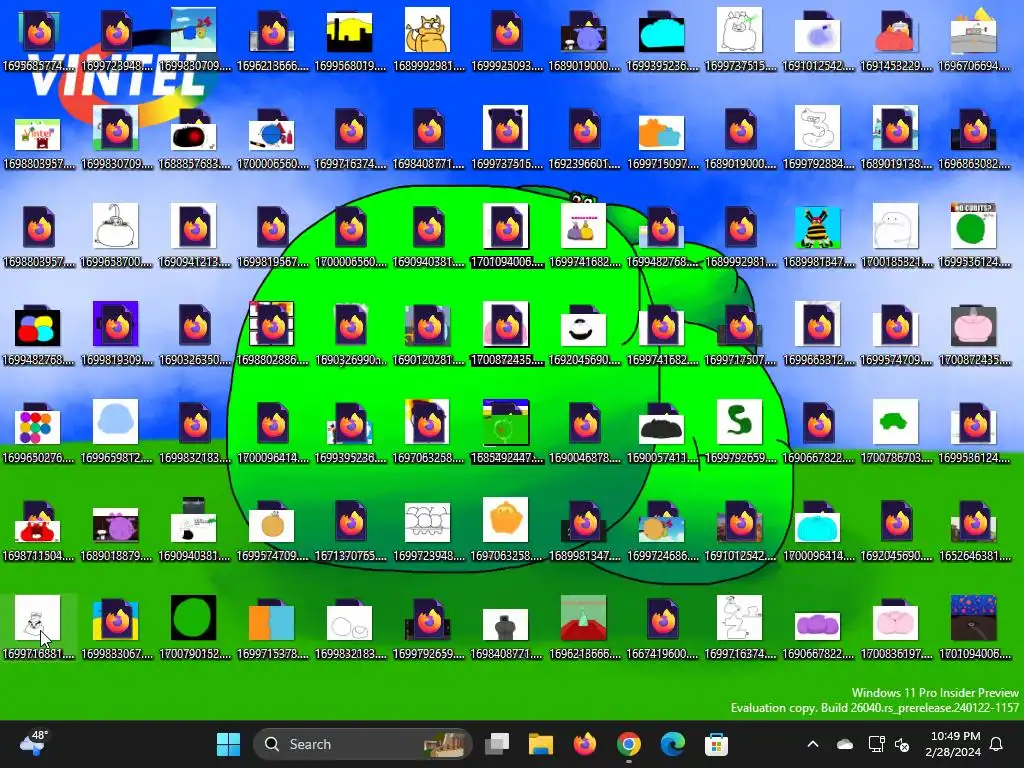This screenshot has height=768, width=1024.
Task: Select black blob image 1690057411
Action: point(662,432)
